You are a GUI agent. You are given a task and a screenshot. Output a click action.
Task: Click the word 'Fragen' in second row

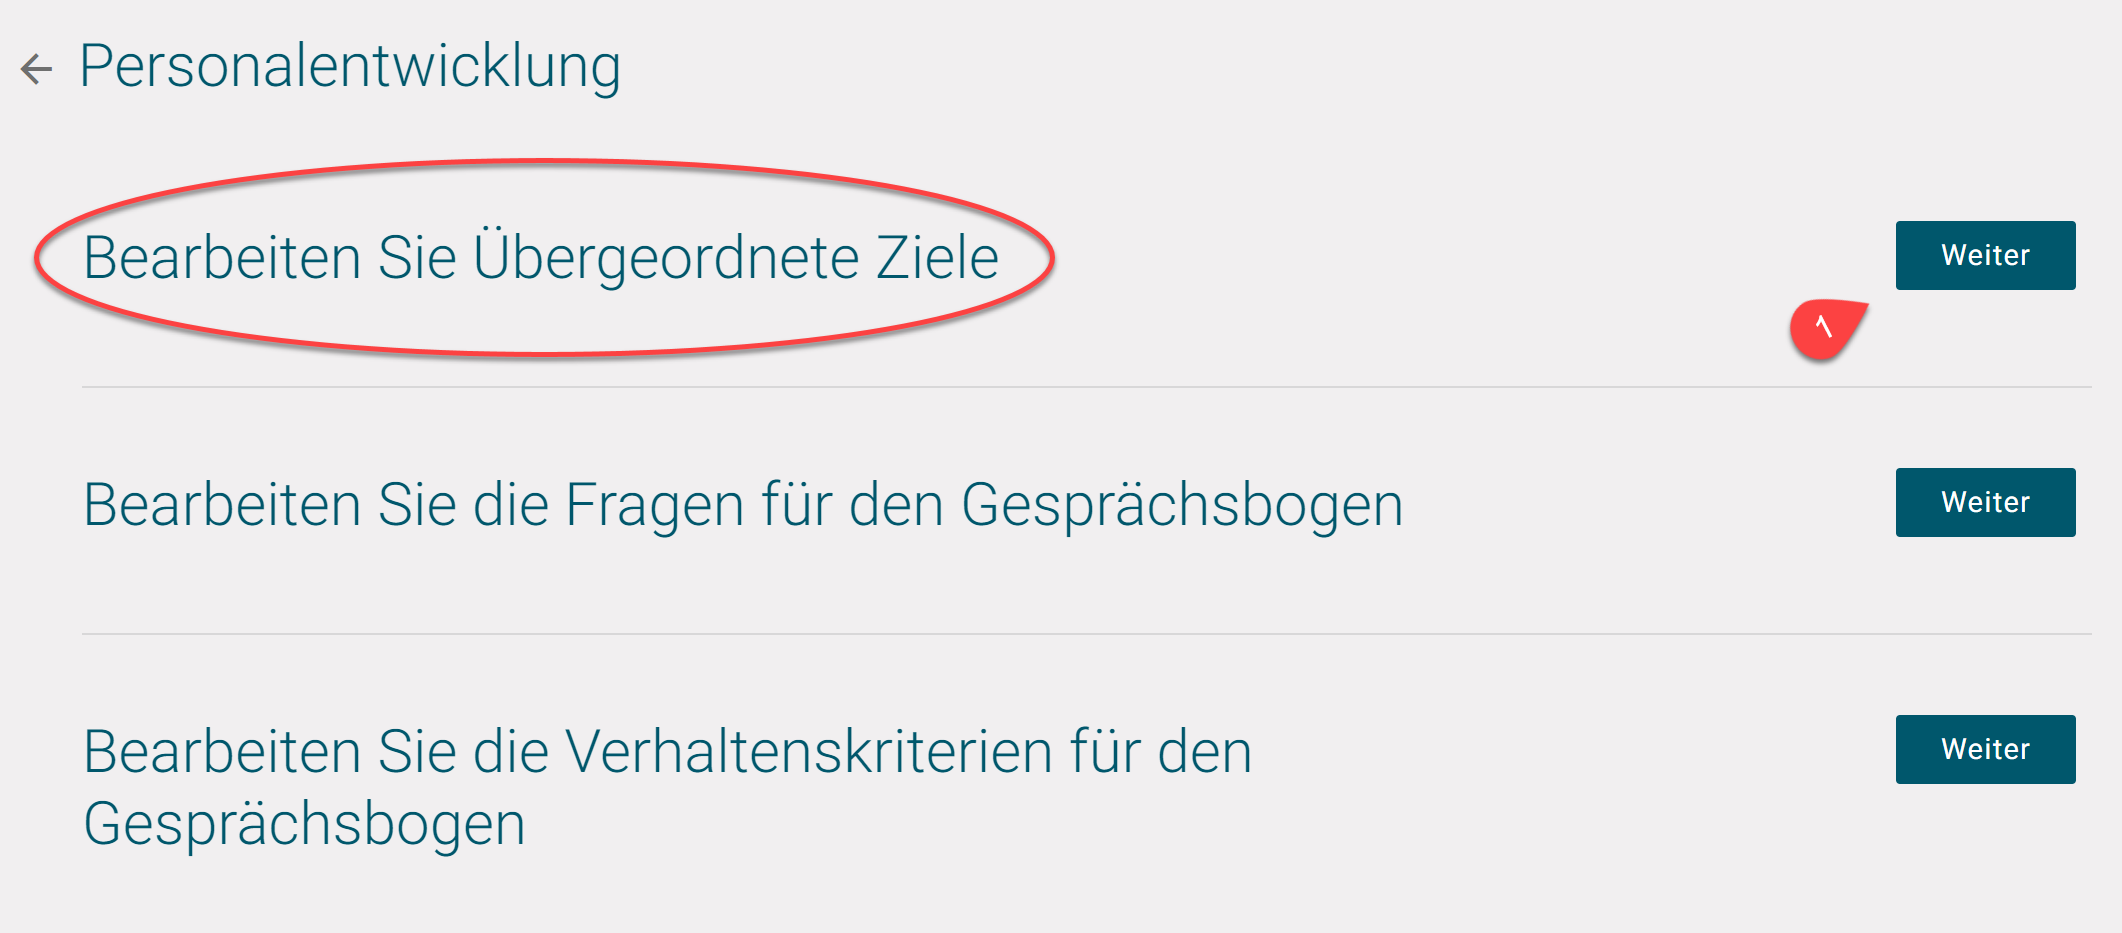click(x=655, y=505)
